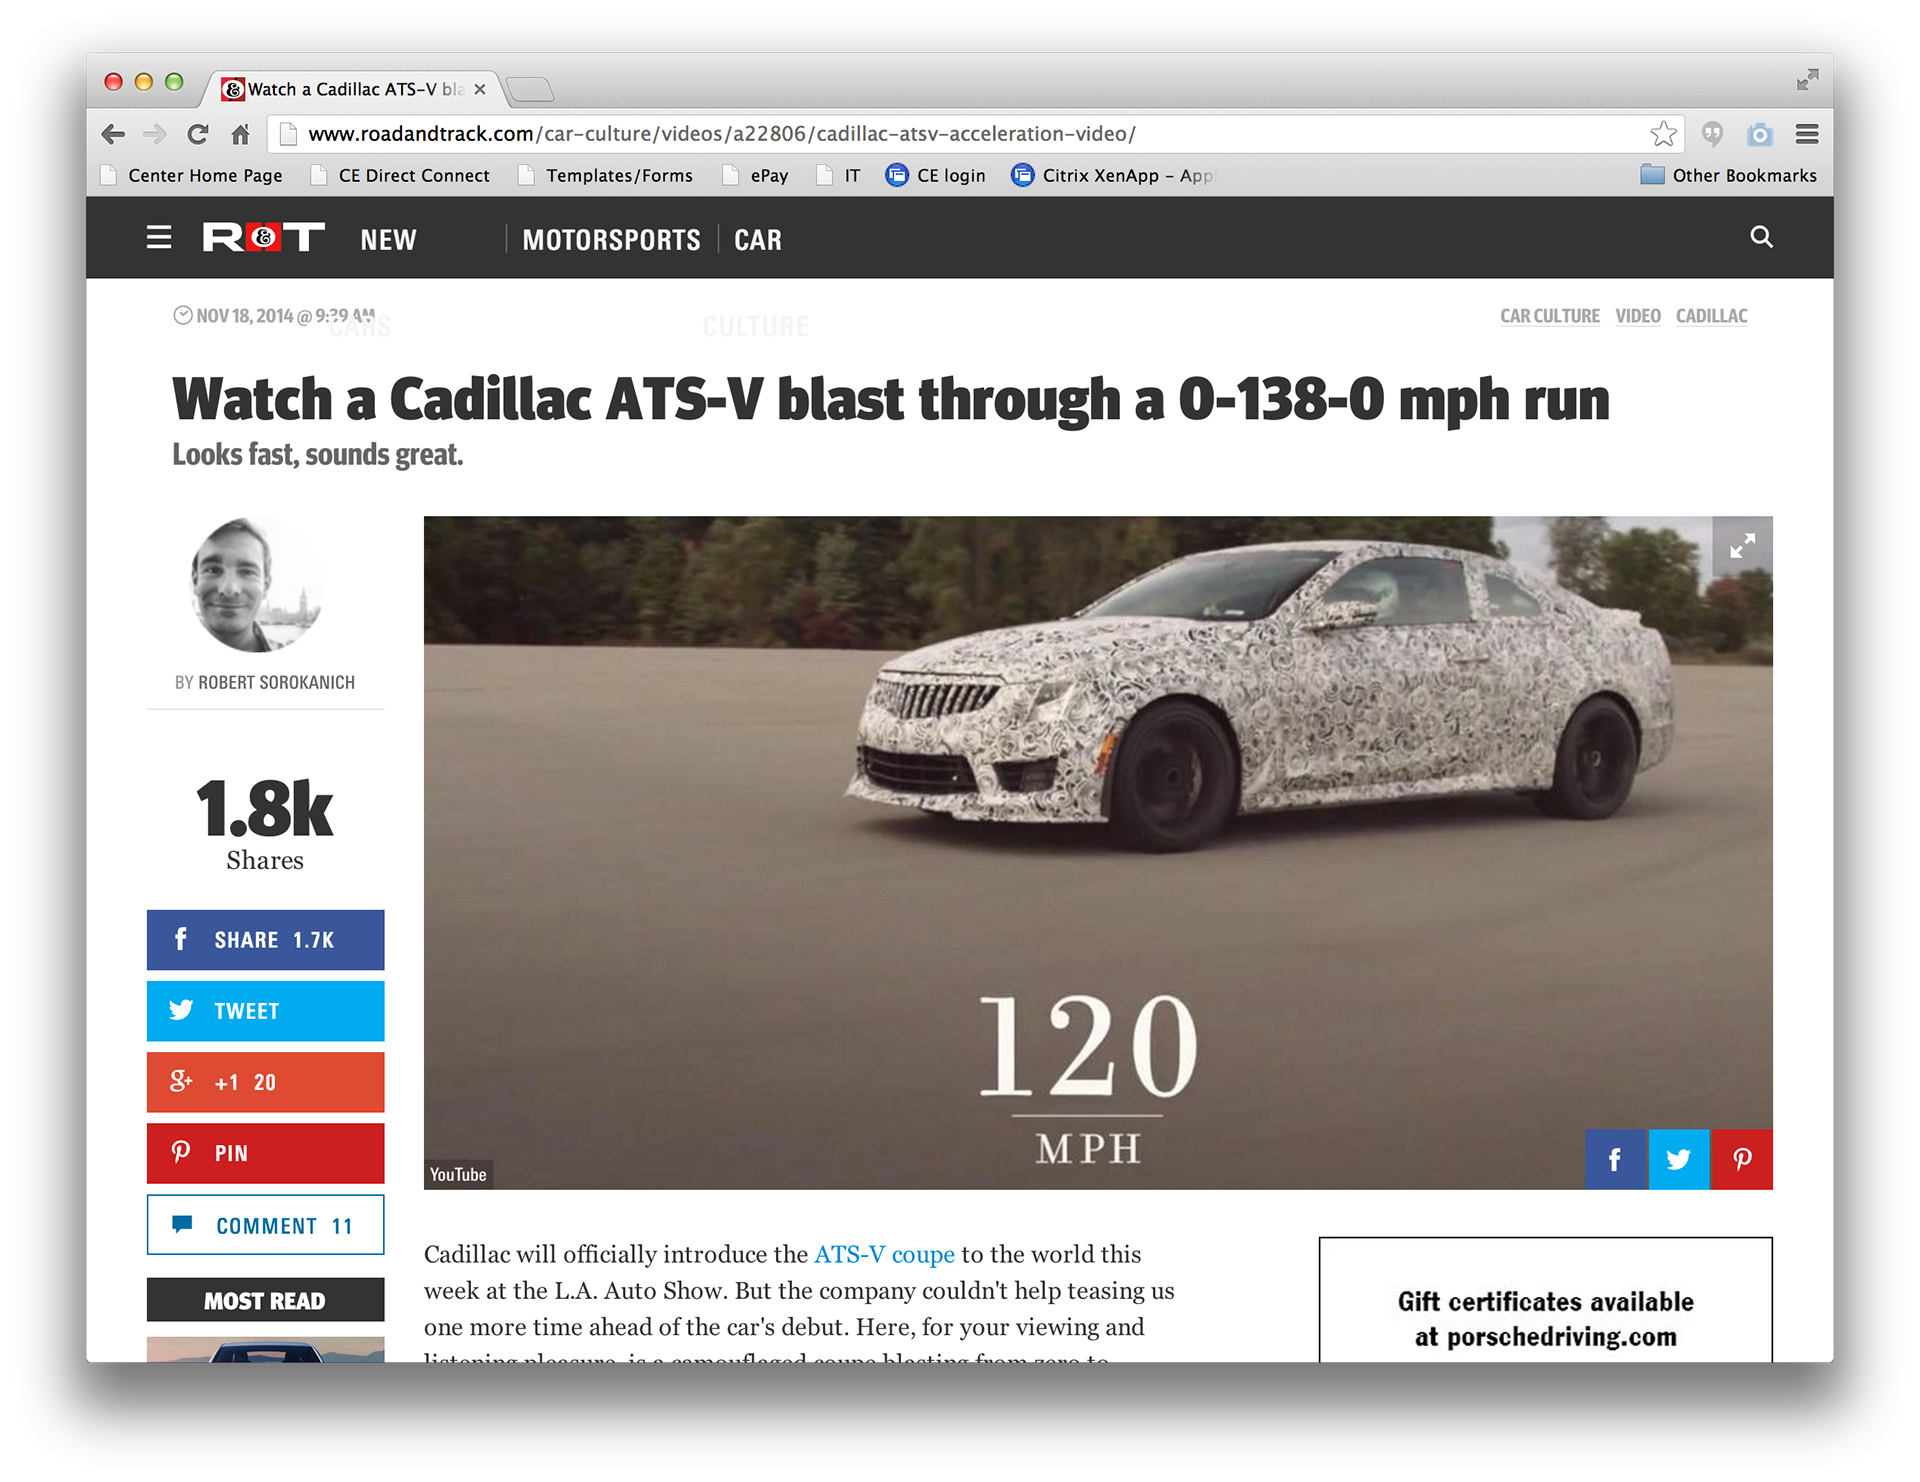The image size is (1920, 1482).
Task: Go back with the browser back arrow
Action: [x=113, y=134]
